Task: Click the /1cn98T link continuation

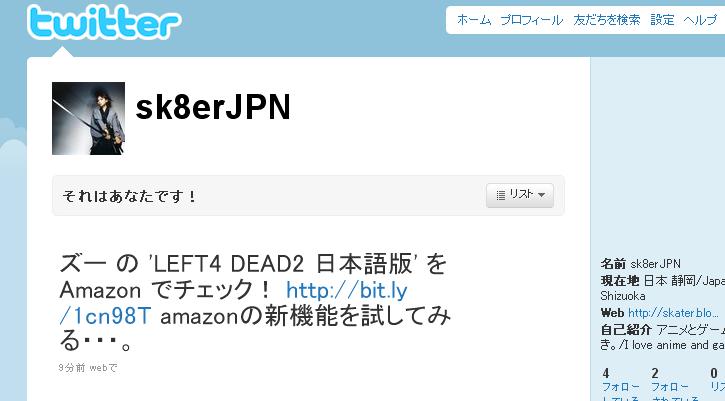Action: coord(105,316)
